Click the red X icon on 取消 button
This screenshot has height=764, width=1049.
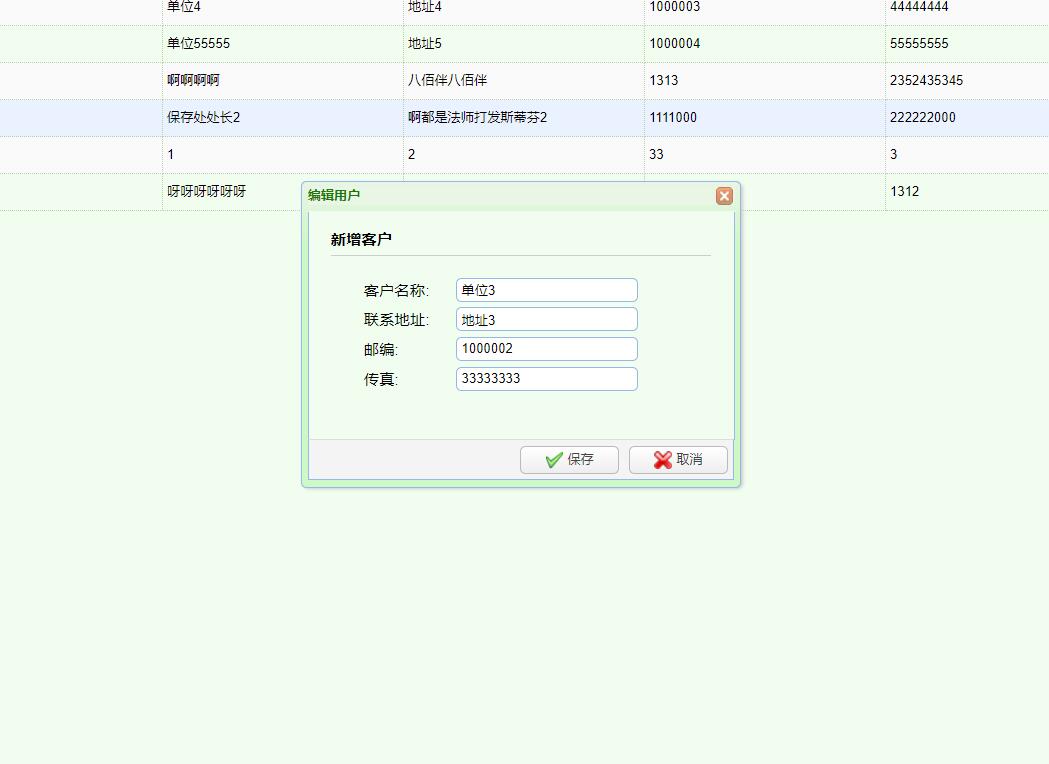pyautogui.click(x=661, y=460)
